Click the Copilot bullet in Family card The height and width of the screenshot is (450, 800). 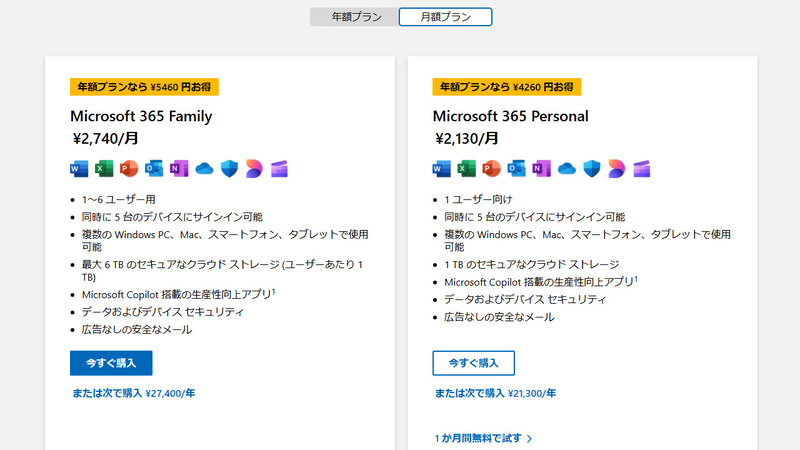pyautogui.click(x=179, y=294)
